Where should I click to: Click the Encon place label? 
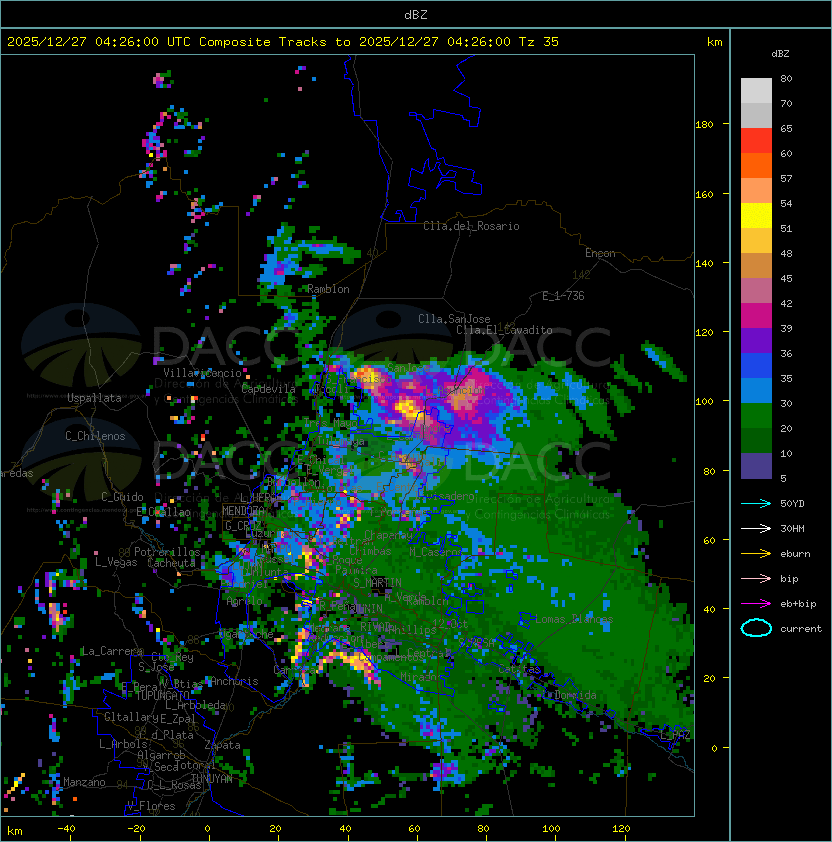[x=600, y=253]
